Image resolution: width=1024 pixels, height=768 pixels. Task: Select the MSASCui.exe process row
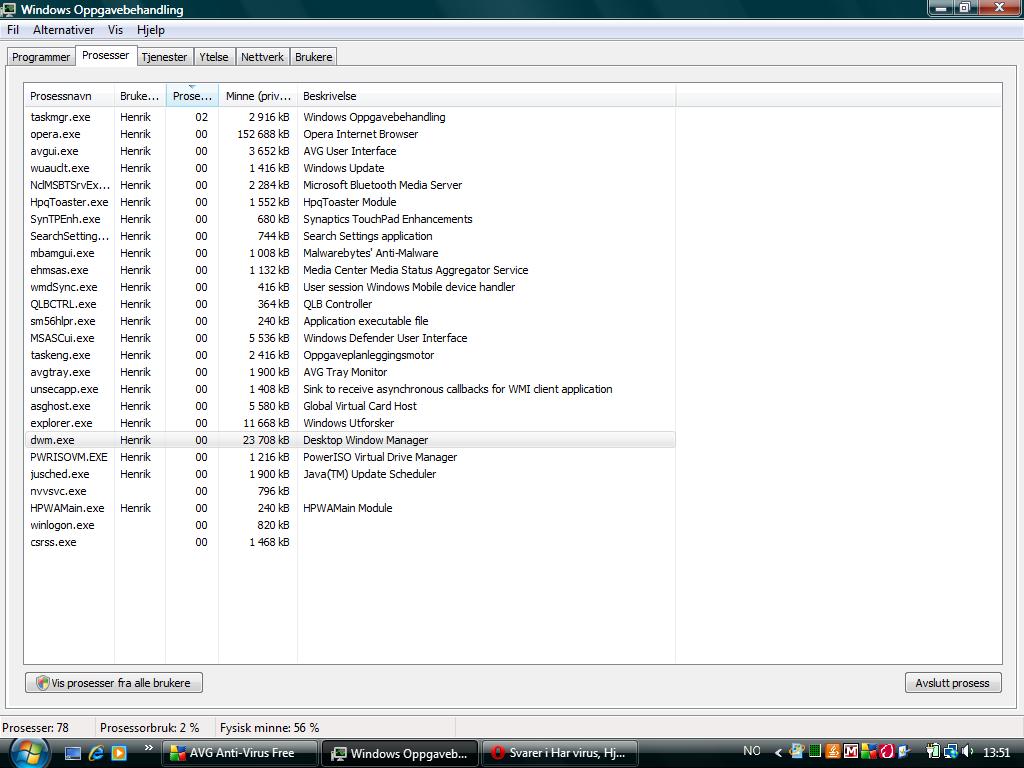click(x=350, y=338)
